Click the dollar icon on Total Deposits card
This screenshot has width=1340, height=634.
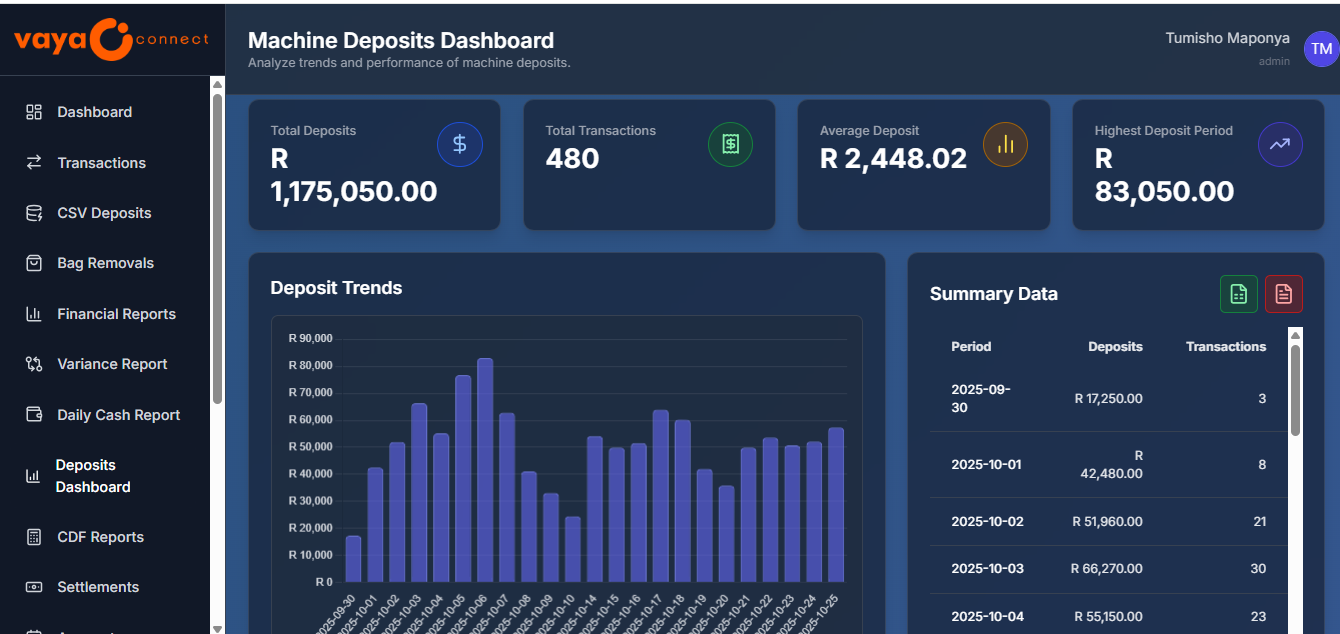pyautogui.click(x=460, y=144)
